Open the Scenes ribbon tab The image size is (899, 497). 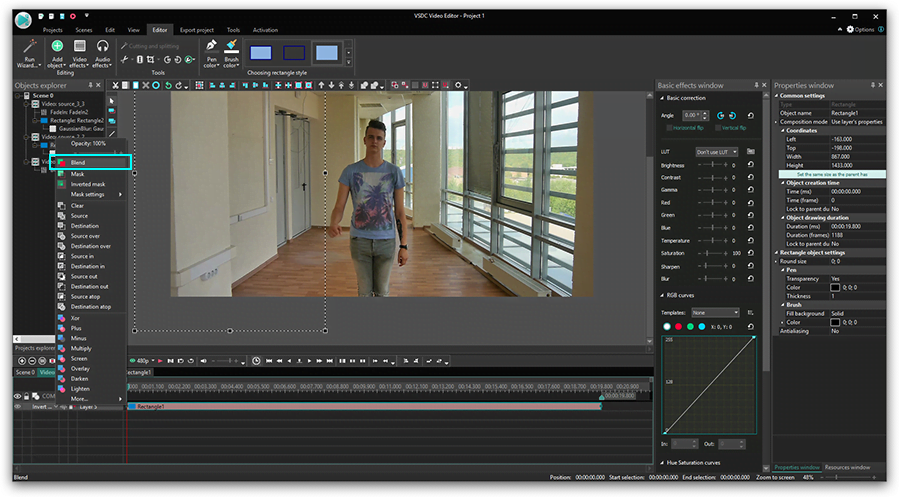[84, 30]
